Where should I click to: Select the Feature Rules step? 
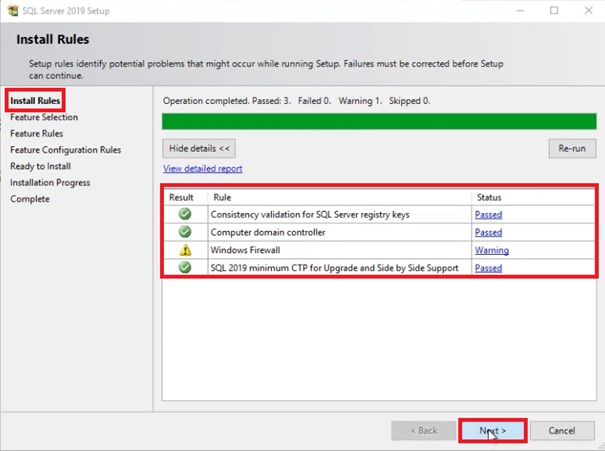coord(37,133)
